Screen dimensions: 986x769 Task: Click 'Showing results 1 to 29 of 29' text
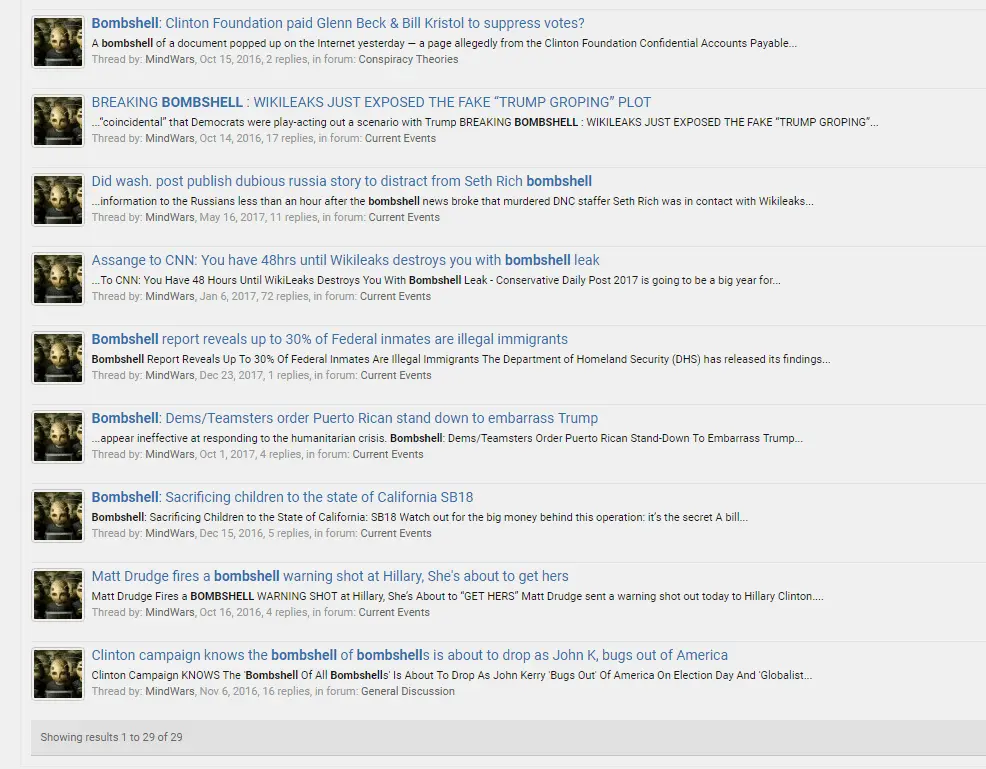coord(111,737)
